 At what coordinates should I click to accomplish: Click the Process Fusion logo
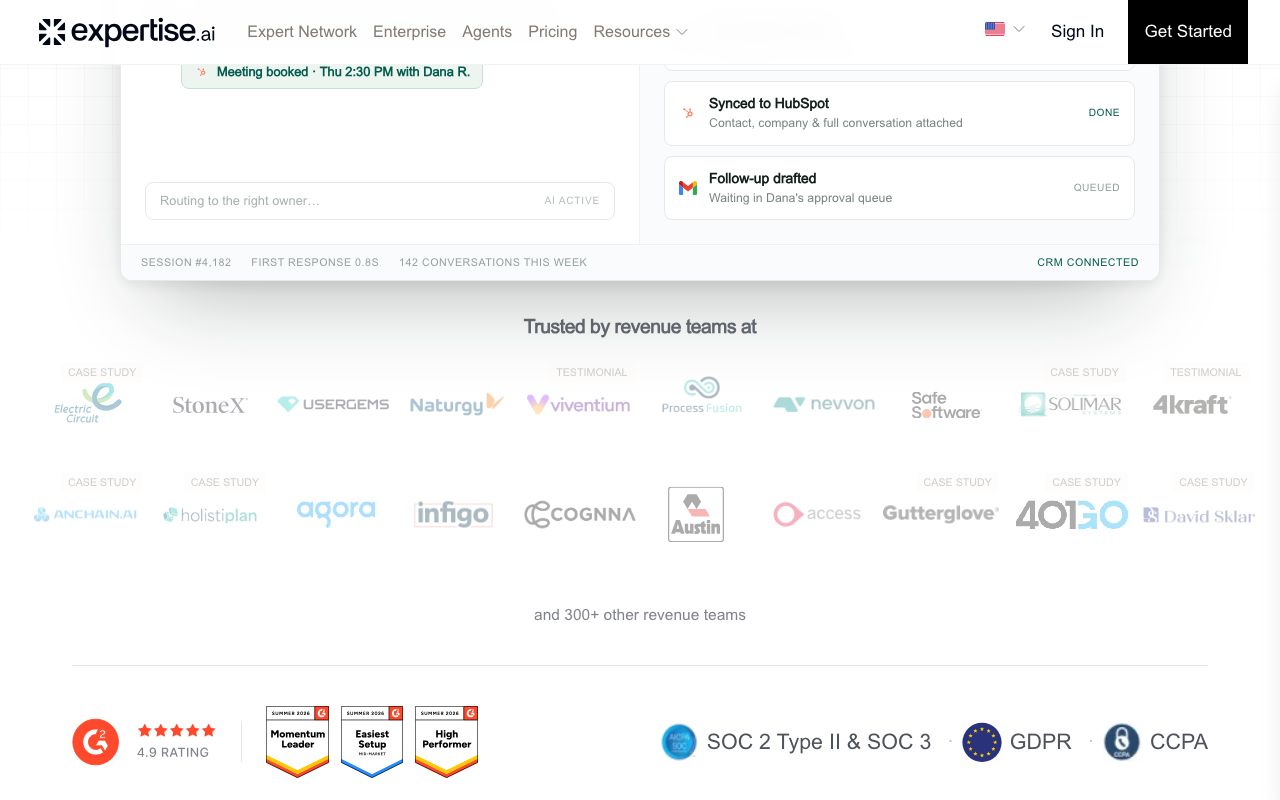(x=702, y=396)
